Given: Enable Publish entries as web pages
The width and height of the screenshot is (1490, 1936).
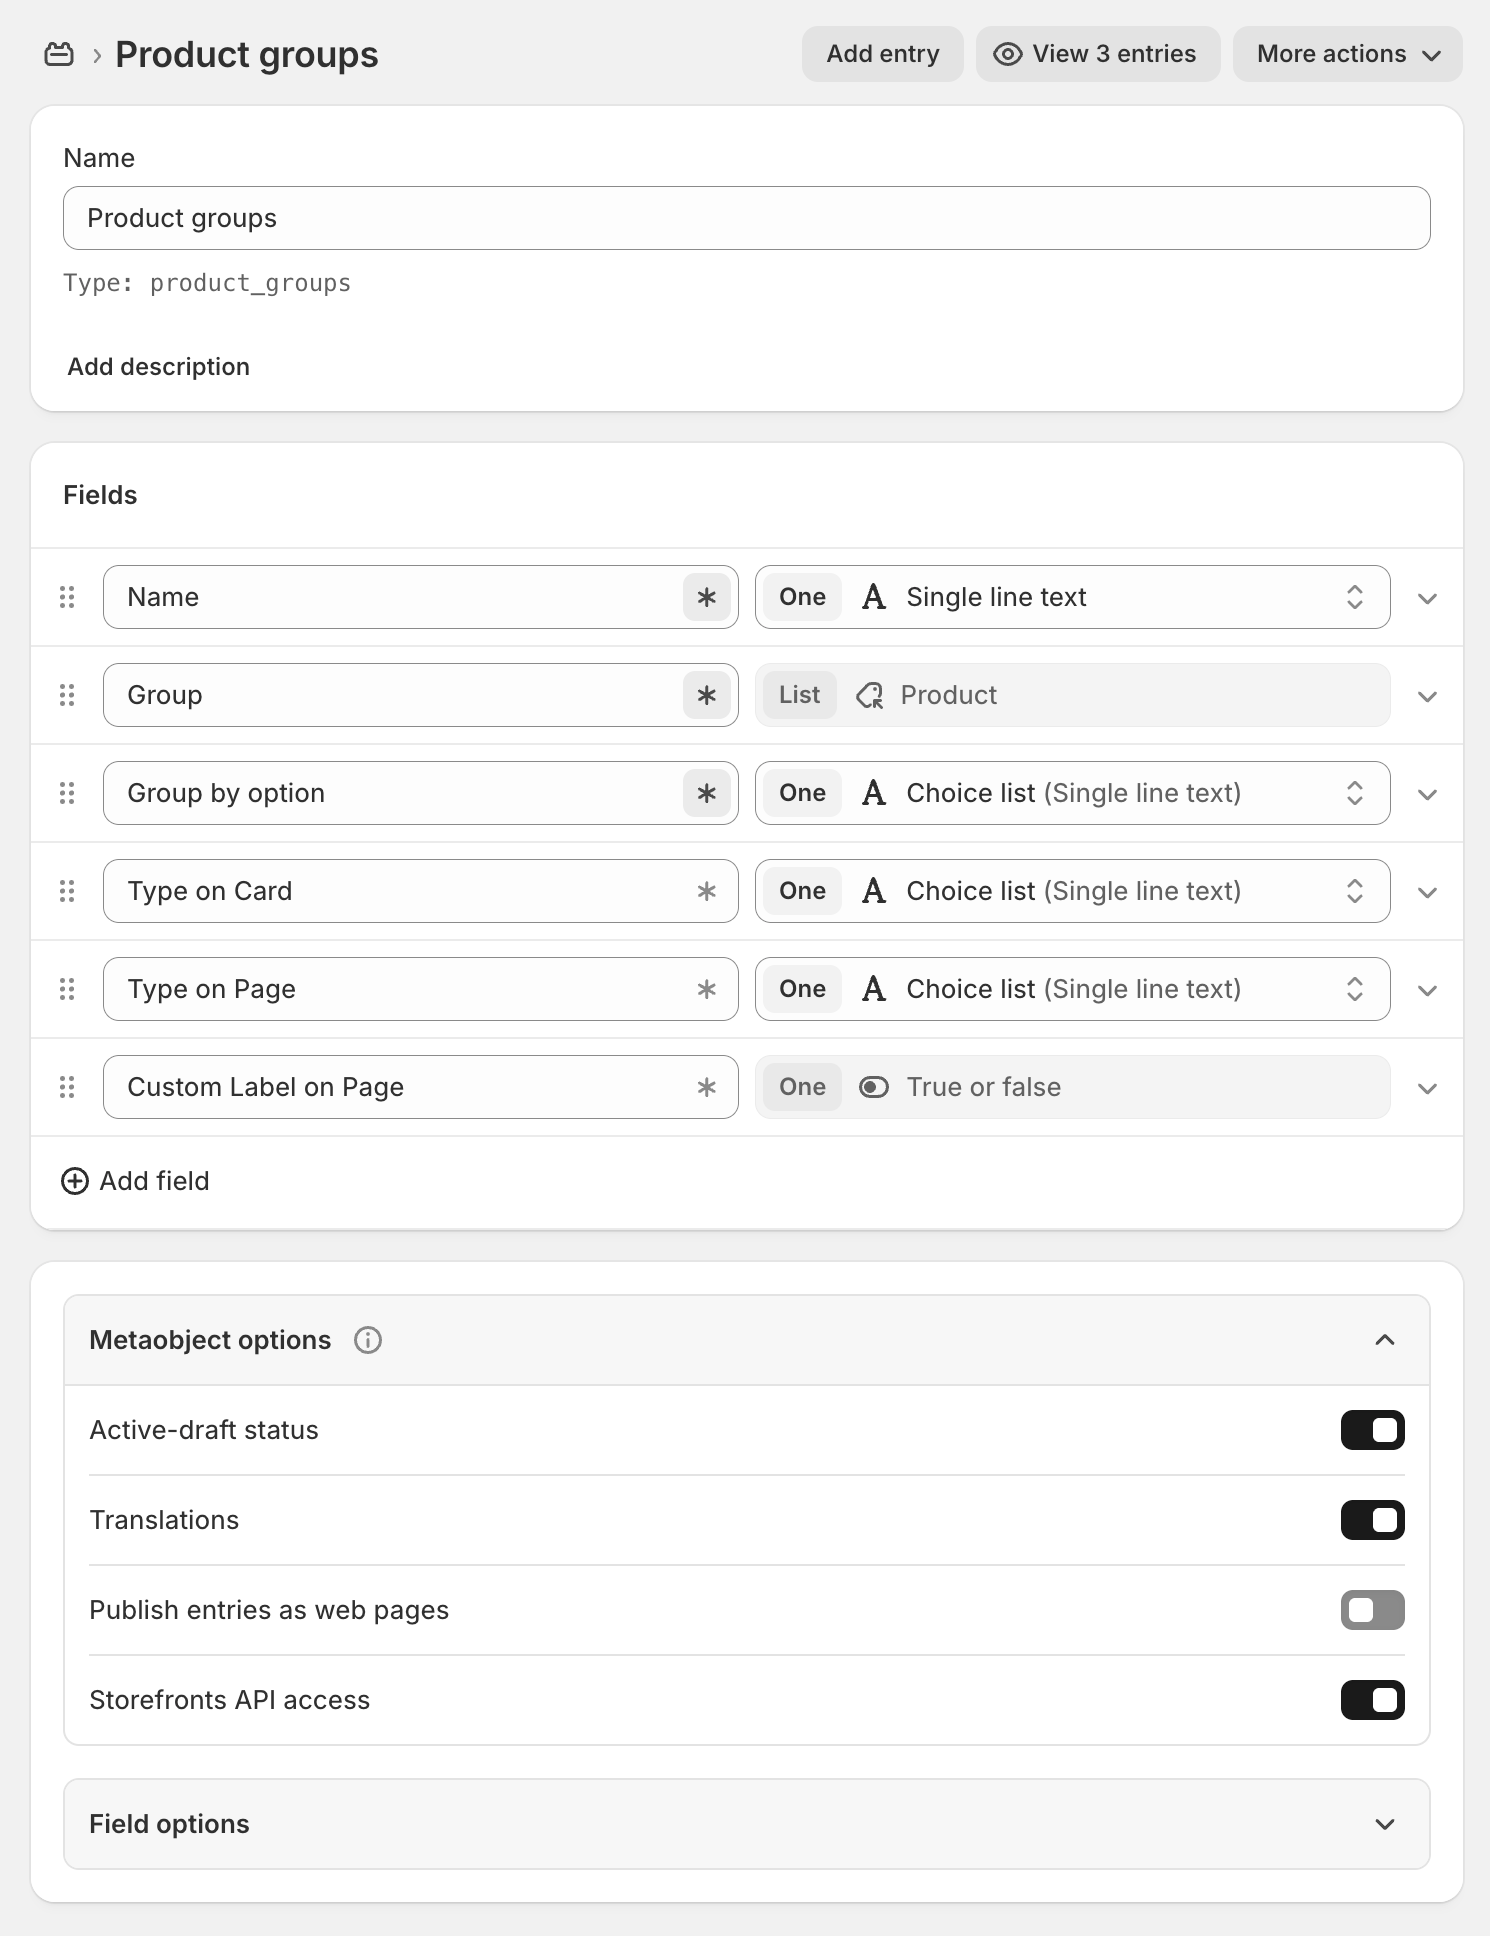Looking at the screenshot, I should click(1372, 1610).
